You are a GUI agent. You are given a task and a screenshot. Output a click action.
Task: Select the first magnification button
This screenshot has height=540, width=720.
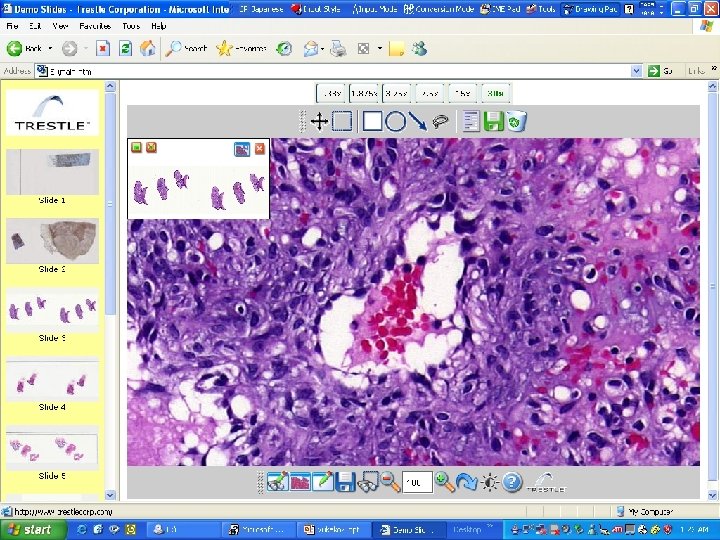(x=331, y=93)
